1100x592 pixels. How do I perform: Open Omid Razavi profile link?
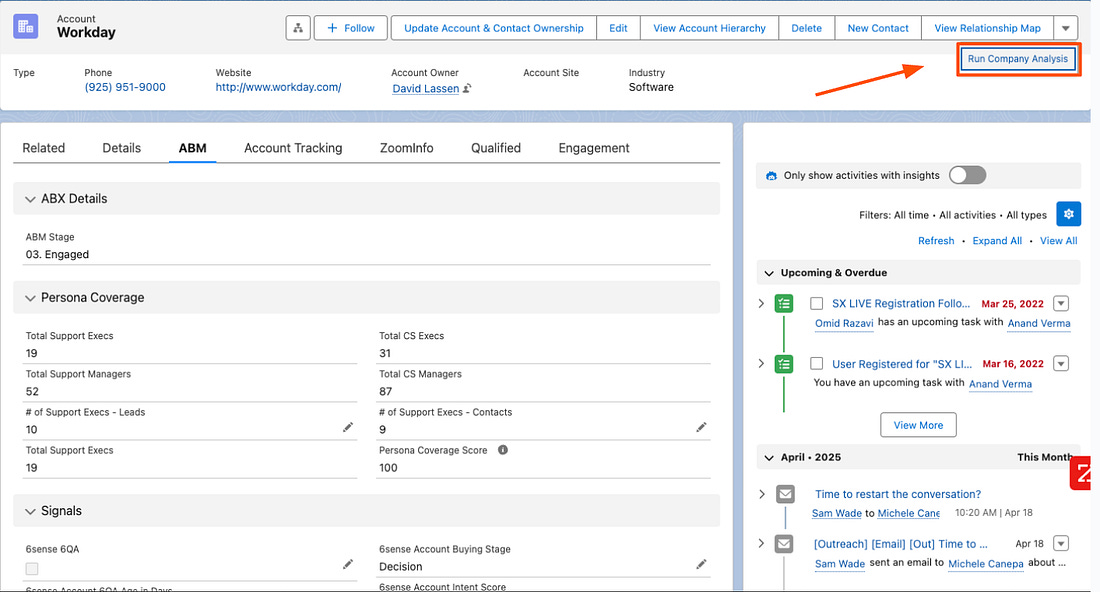pyautogui.click(x=844, y=323)
